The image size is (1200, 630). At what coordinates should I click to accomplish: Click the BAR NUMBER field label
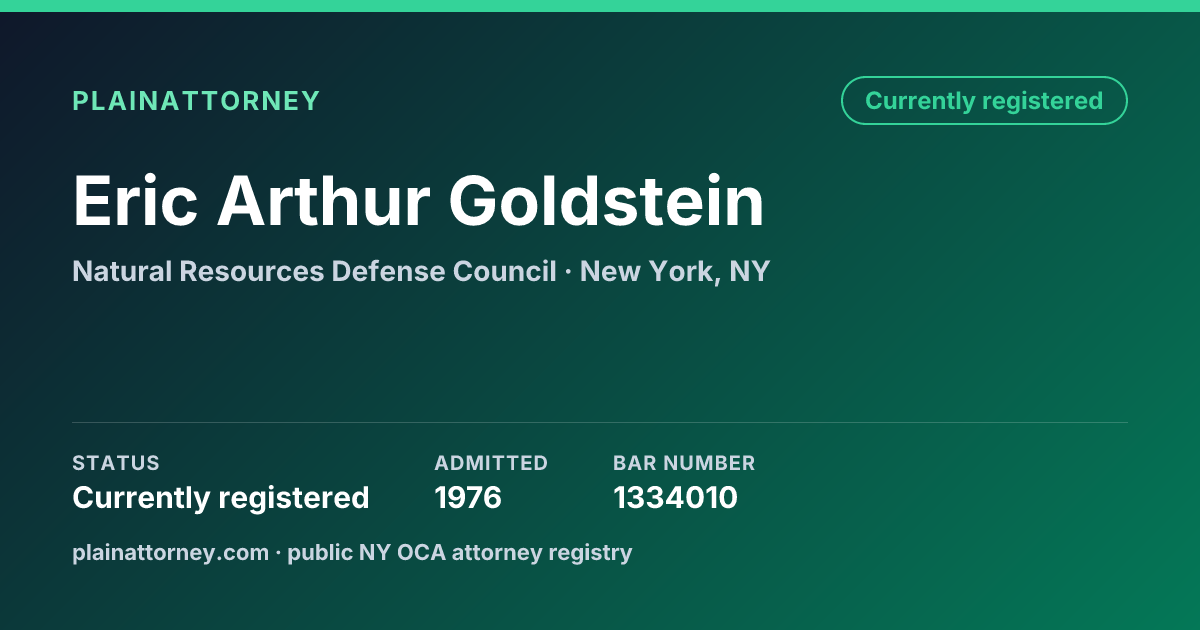click(684, 463)
